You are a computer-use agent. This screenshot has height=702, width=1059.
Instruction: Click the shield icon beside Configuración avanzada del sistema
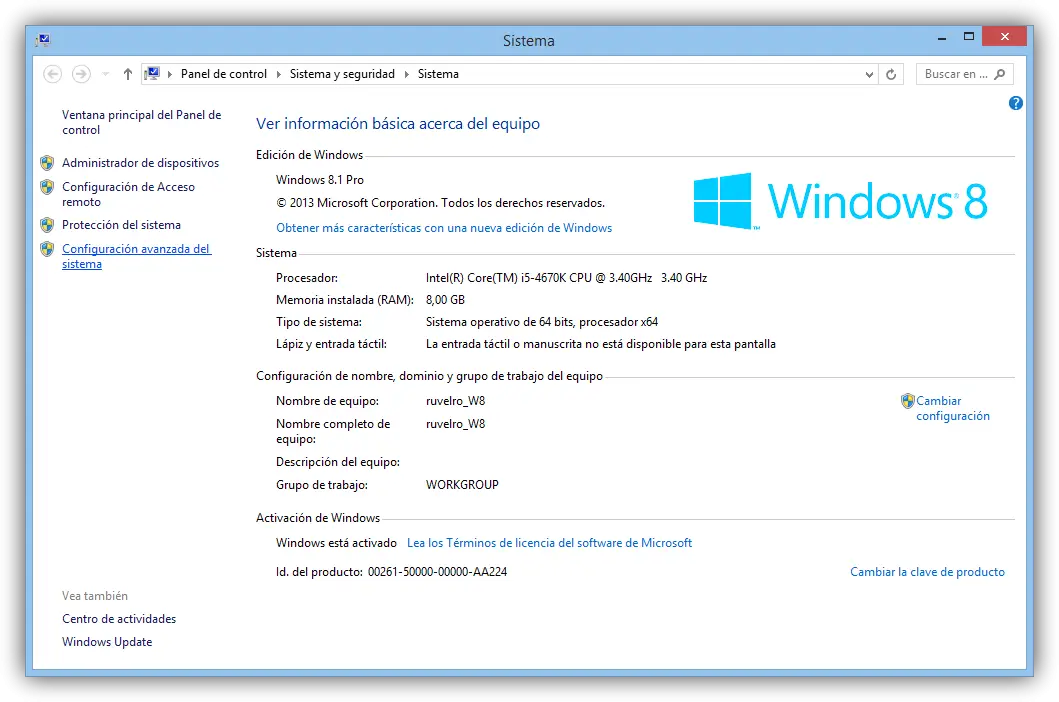tap(47, 249)
